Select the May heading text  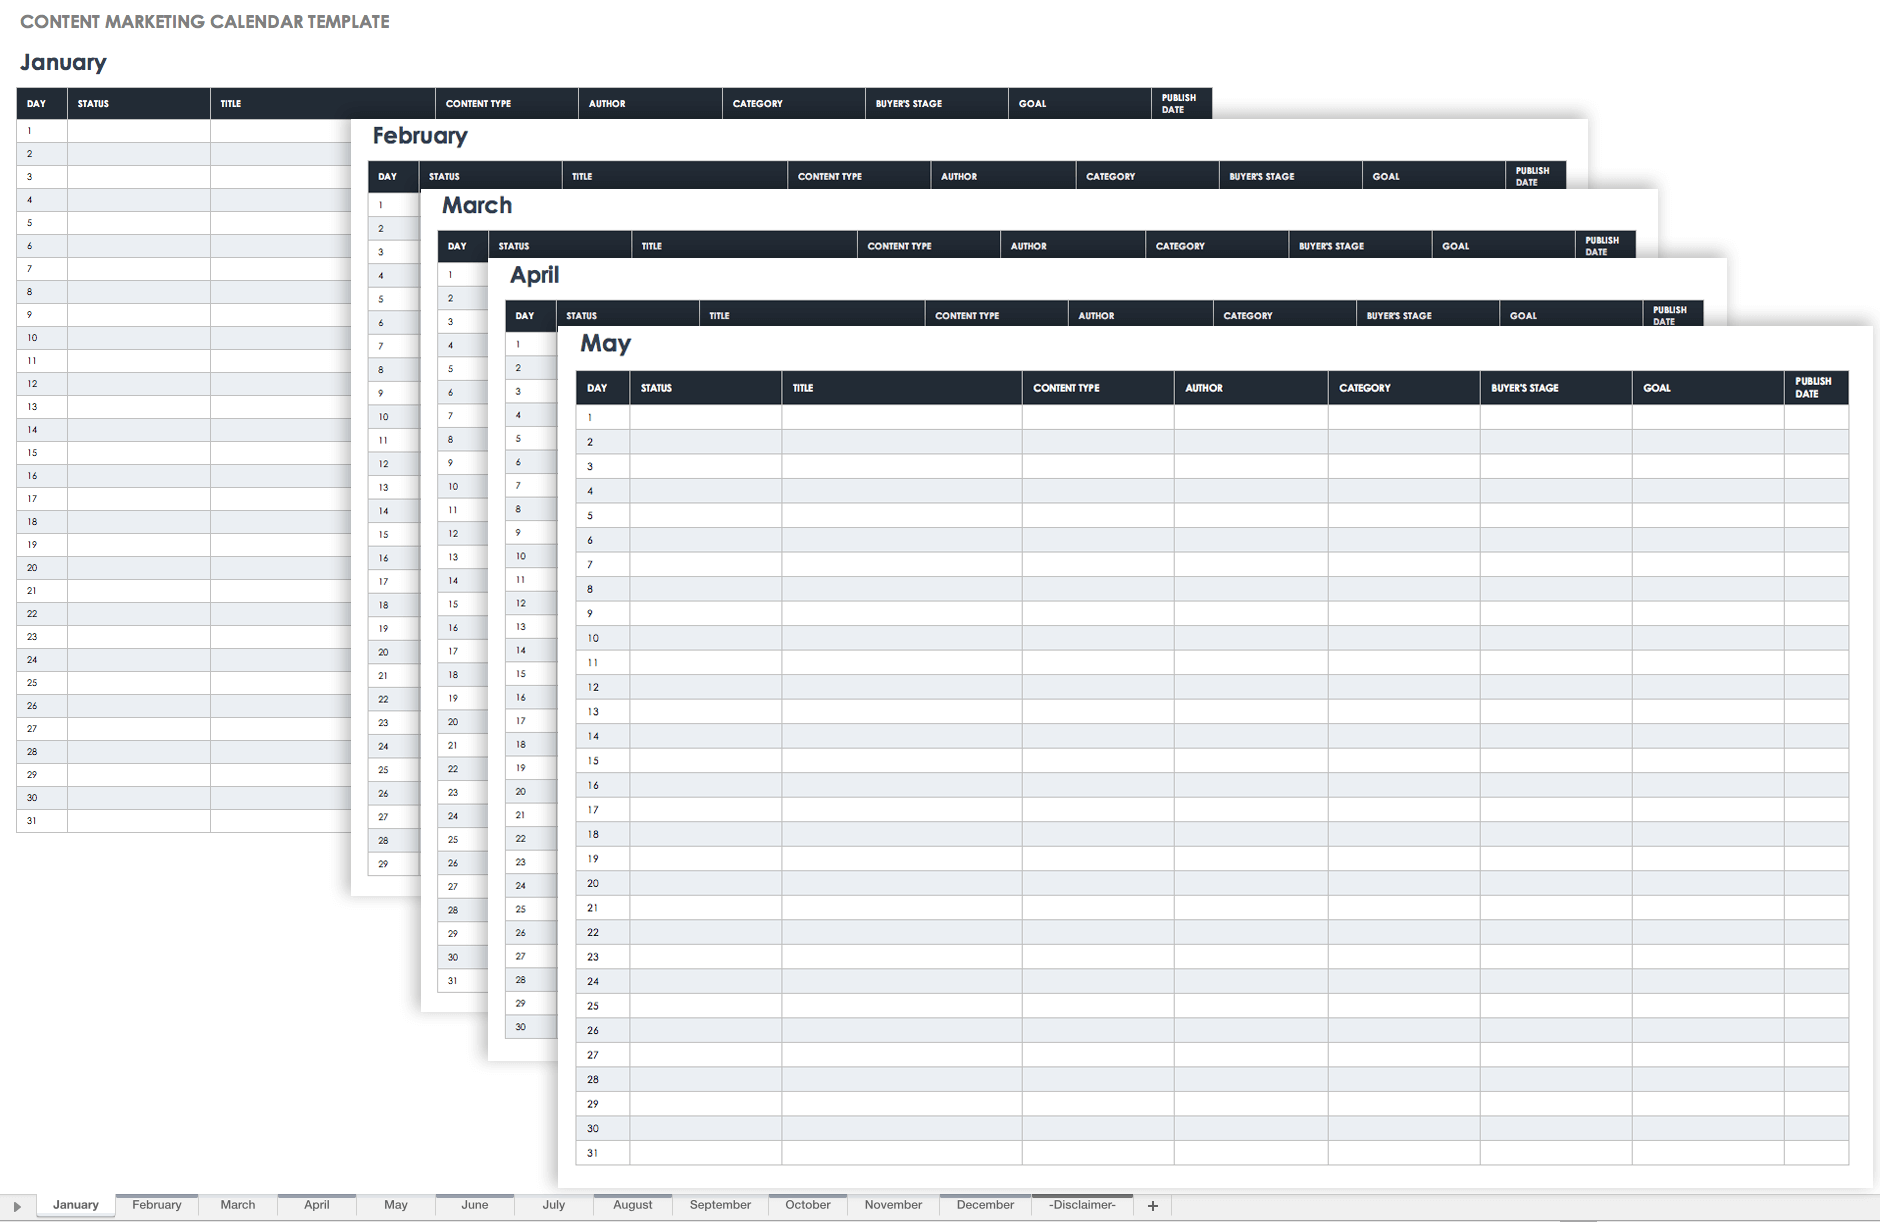[605, 344]
